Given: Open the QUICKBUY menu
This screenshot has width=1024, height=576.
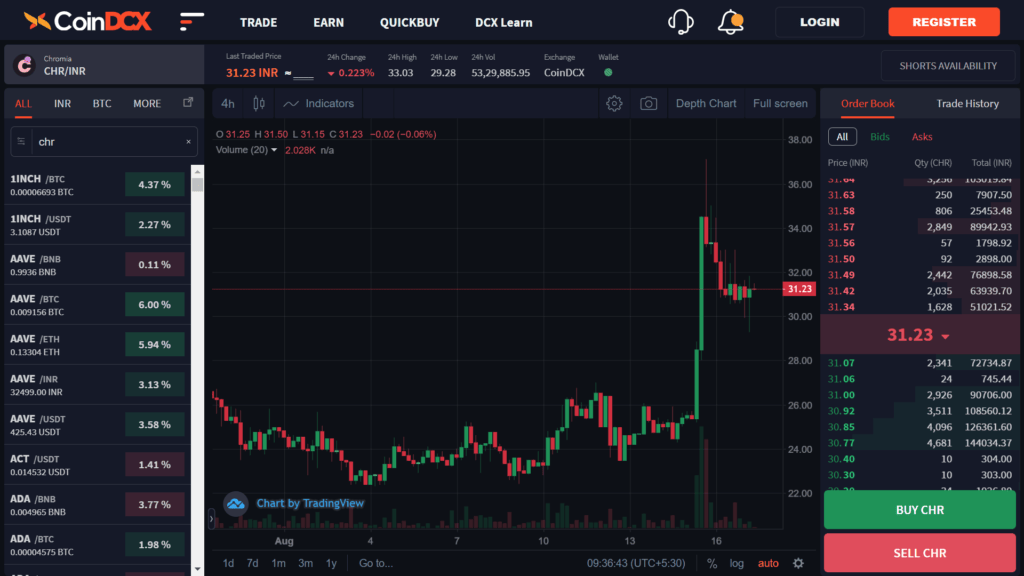Looking at the screenshot, I should click(409, 22).
